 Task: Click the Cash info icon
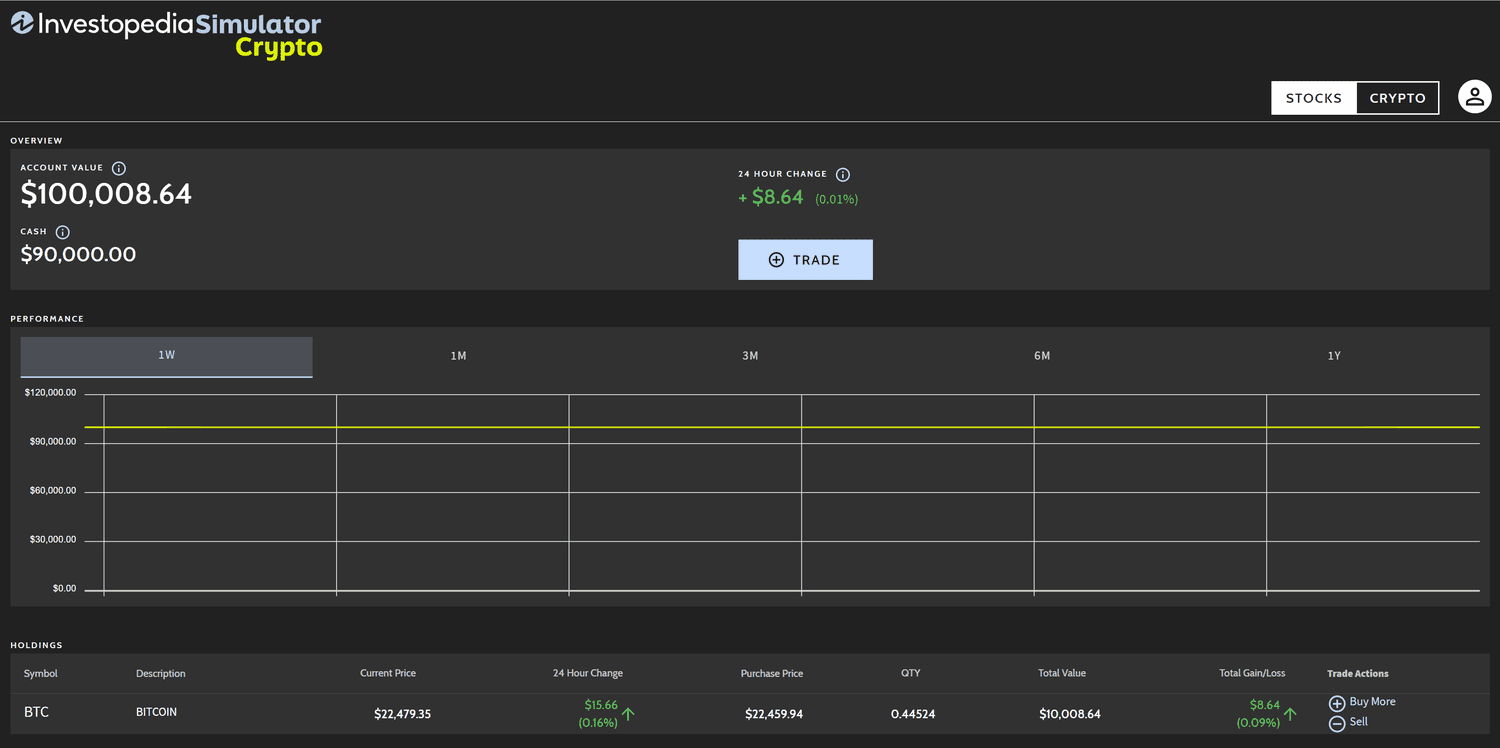pyautogui.click(x=62, y=232)
